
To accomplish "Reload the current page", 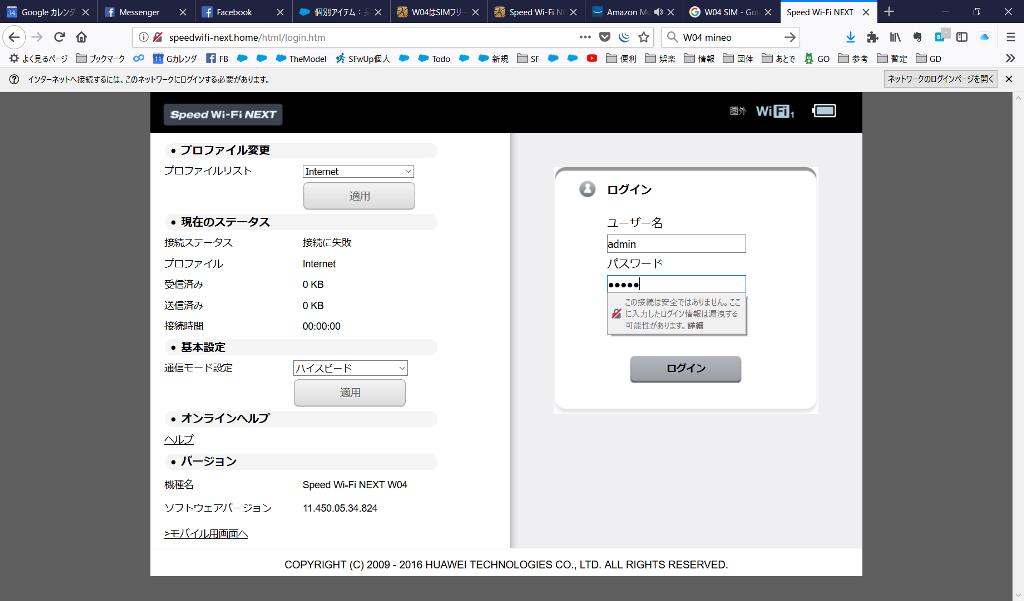I will (59, 37).
